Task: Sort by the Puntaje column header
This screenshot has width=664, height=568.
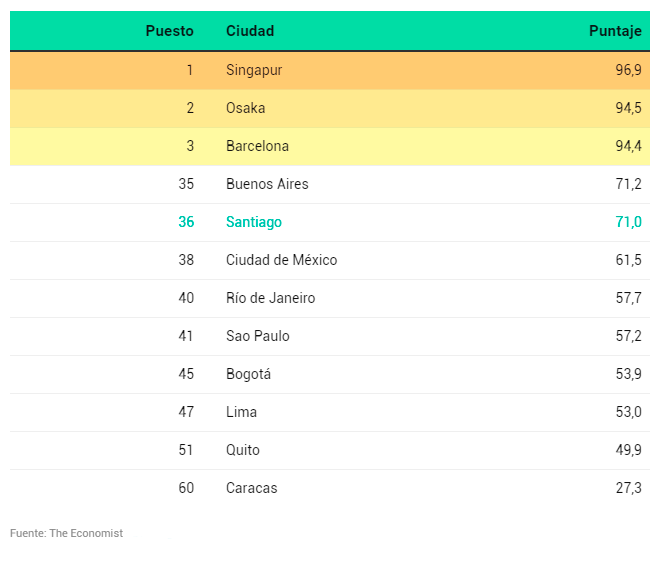Action: (615, 31)
